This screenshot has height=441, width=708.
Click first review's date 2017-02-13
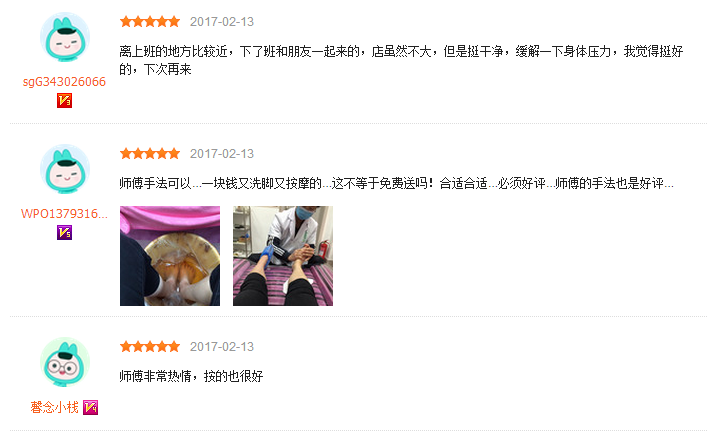pos(222,22)
